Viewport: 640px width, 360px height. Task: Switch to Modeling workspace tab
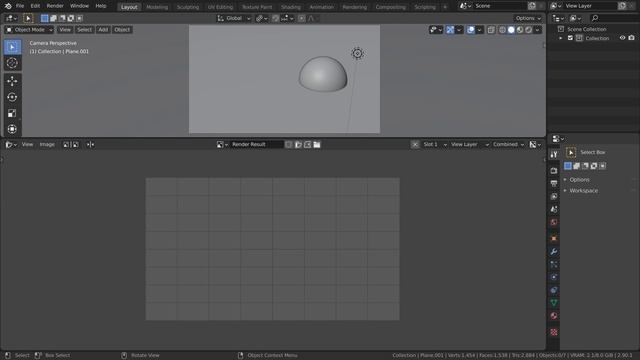click(x=157, y=7)
